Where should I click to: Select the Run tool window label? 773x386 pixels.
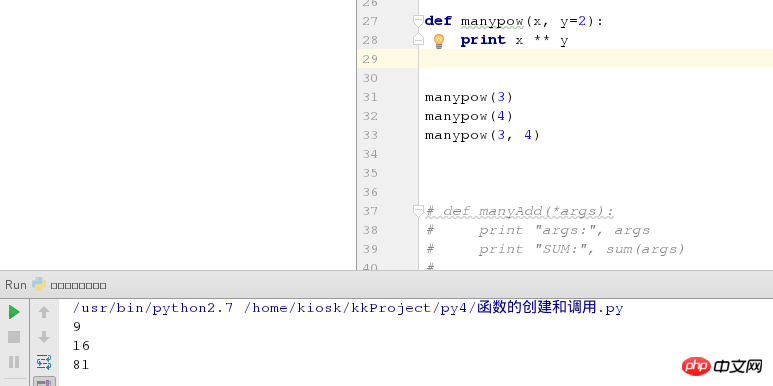click(16, 285)
